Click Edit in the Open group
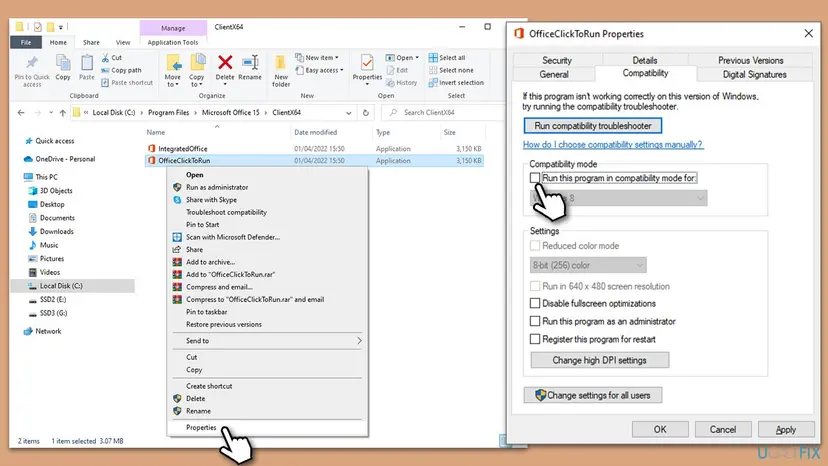 pos(397,70)
